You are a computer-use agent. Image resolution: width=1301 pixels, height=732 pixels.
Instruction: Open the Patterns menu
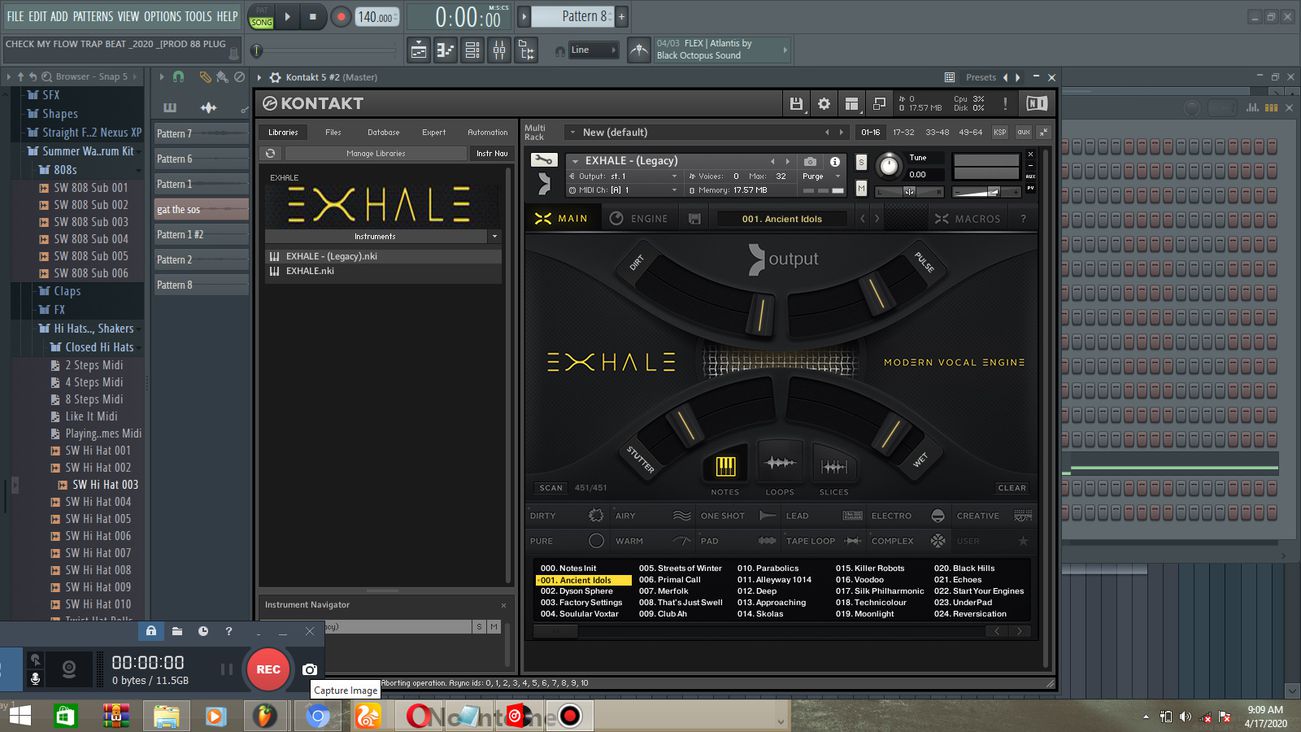92,16
